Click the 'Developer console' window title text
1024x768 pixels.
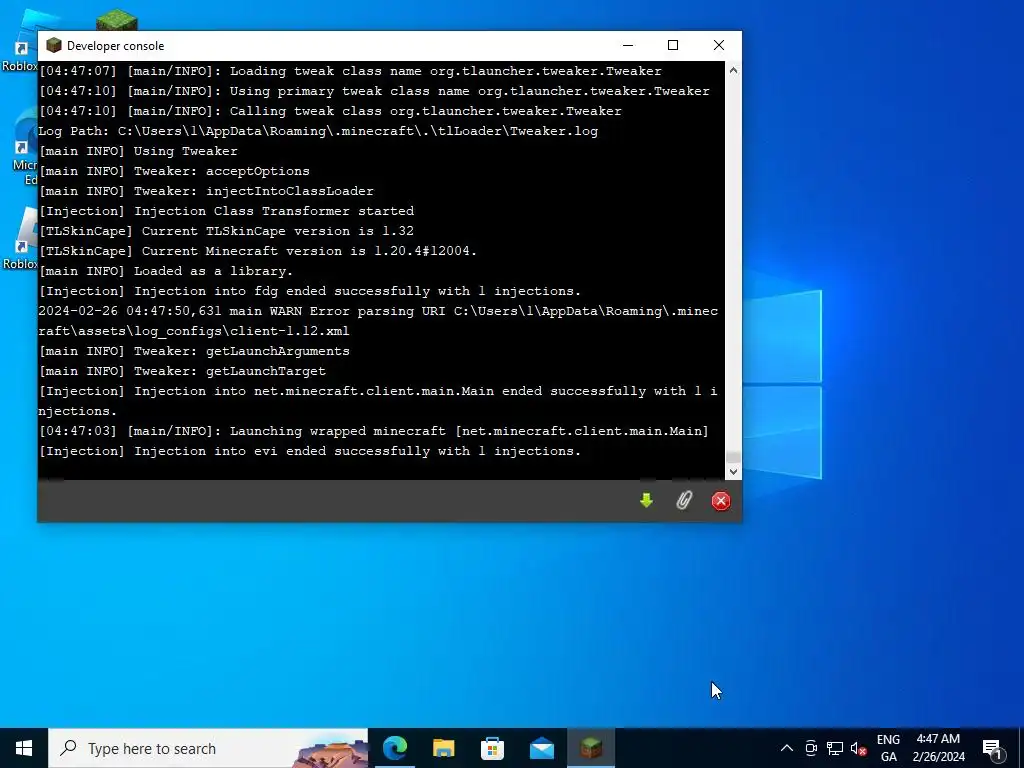pyautogui.click(x=116, y=46)
